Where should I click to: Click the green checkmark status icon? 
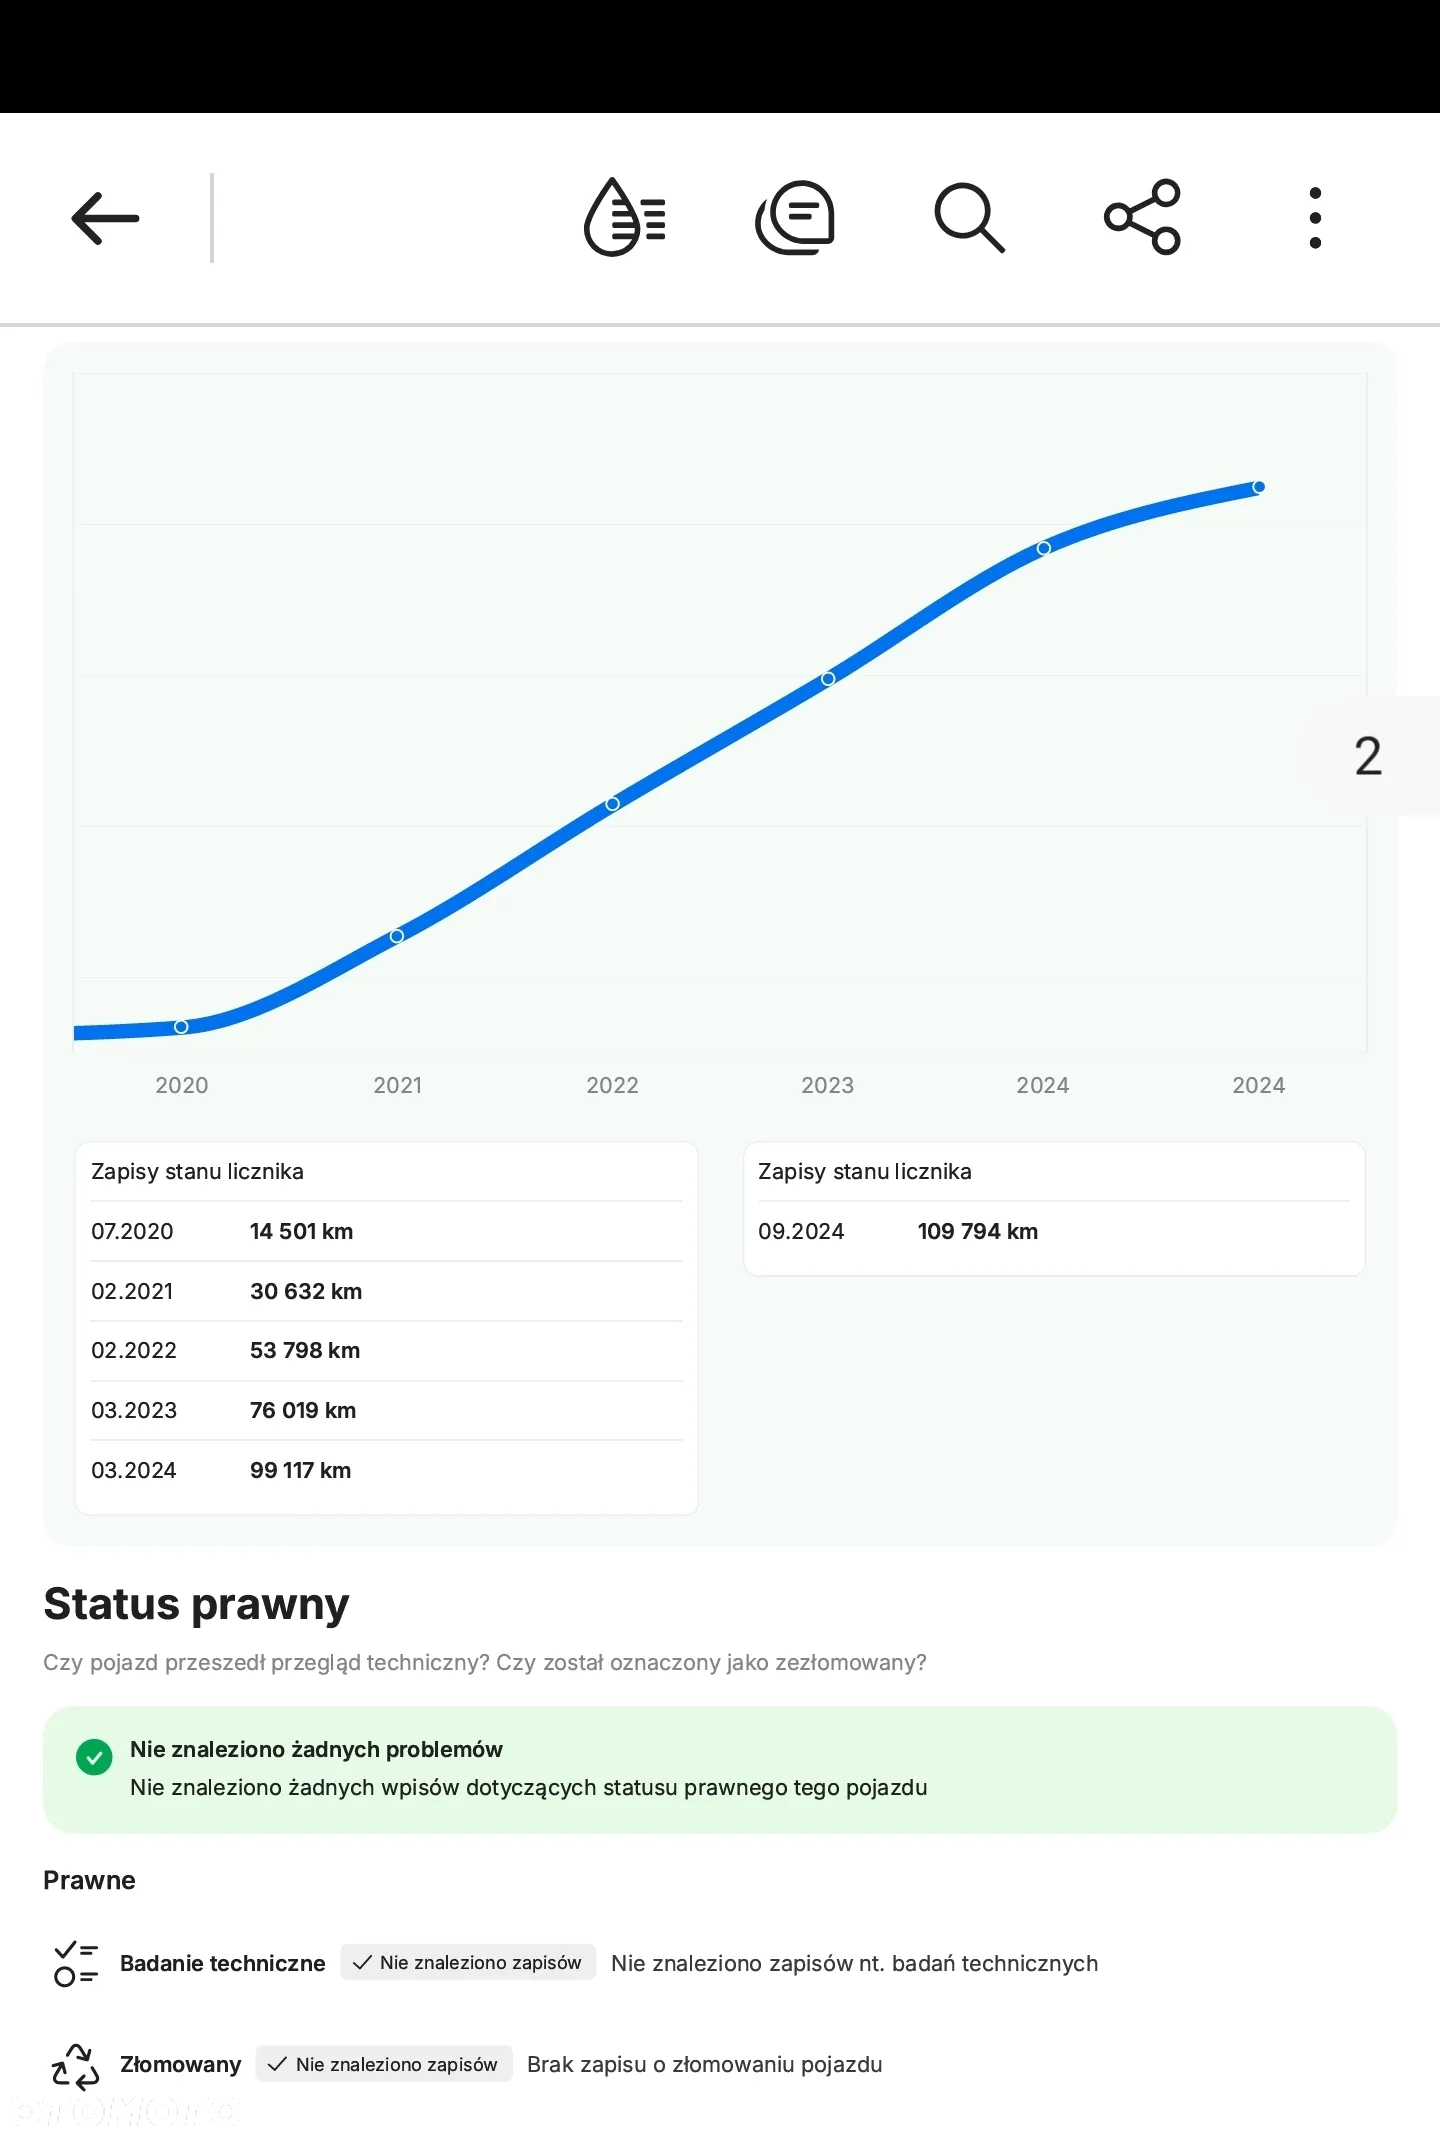click(94, 1757)
